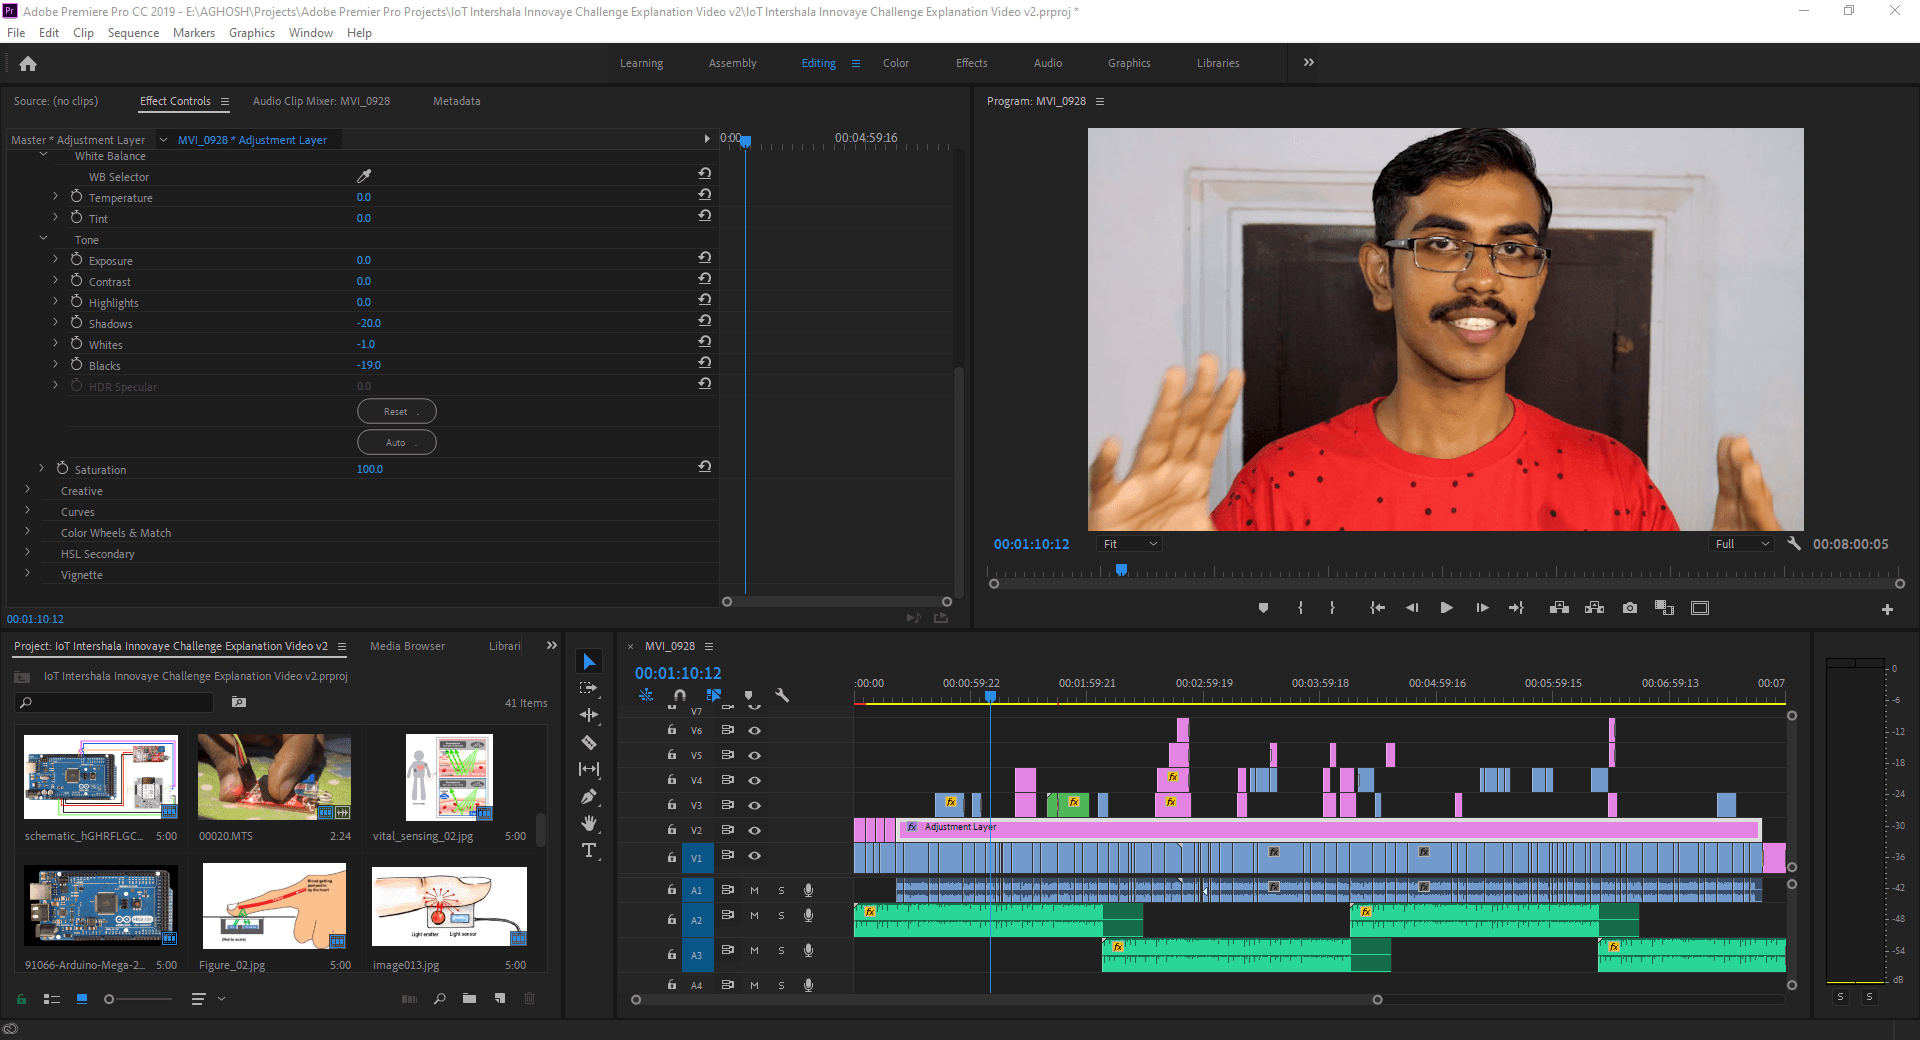Viewport: 1920px width, 1040px height.
Task: Mute audio track A1
Action: pyautogui.click(x=754, y=890)
